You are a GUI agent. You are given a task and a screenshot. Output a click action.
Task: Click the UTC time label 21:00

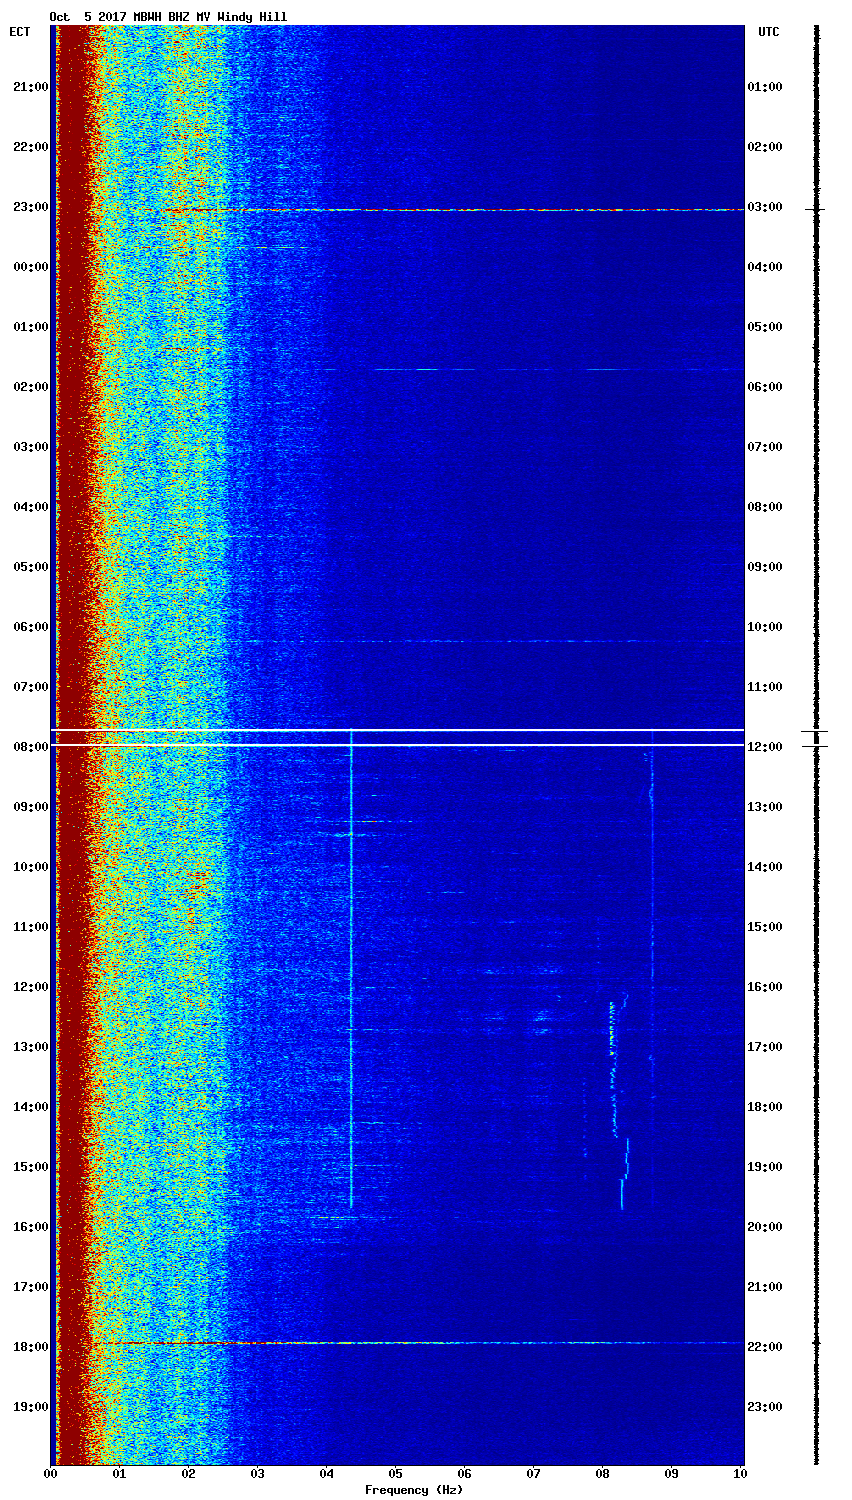tap(765, 1287)
